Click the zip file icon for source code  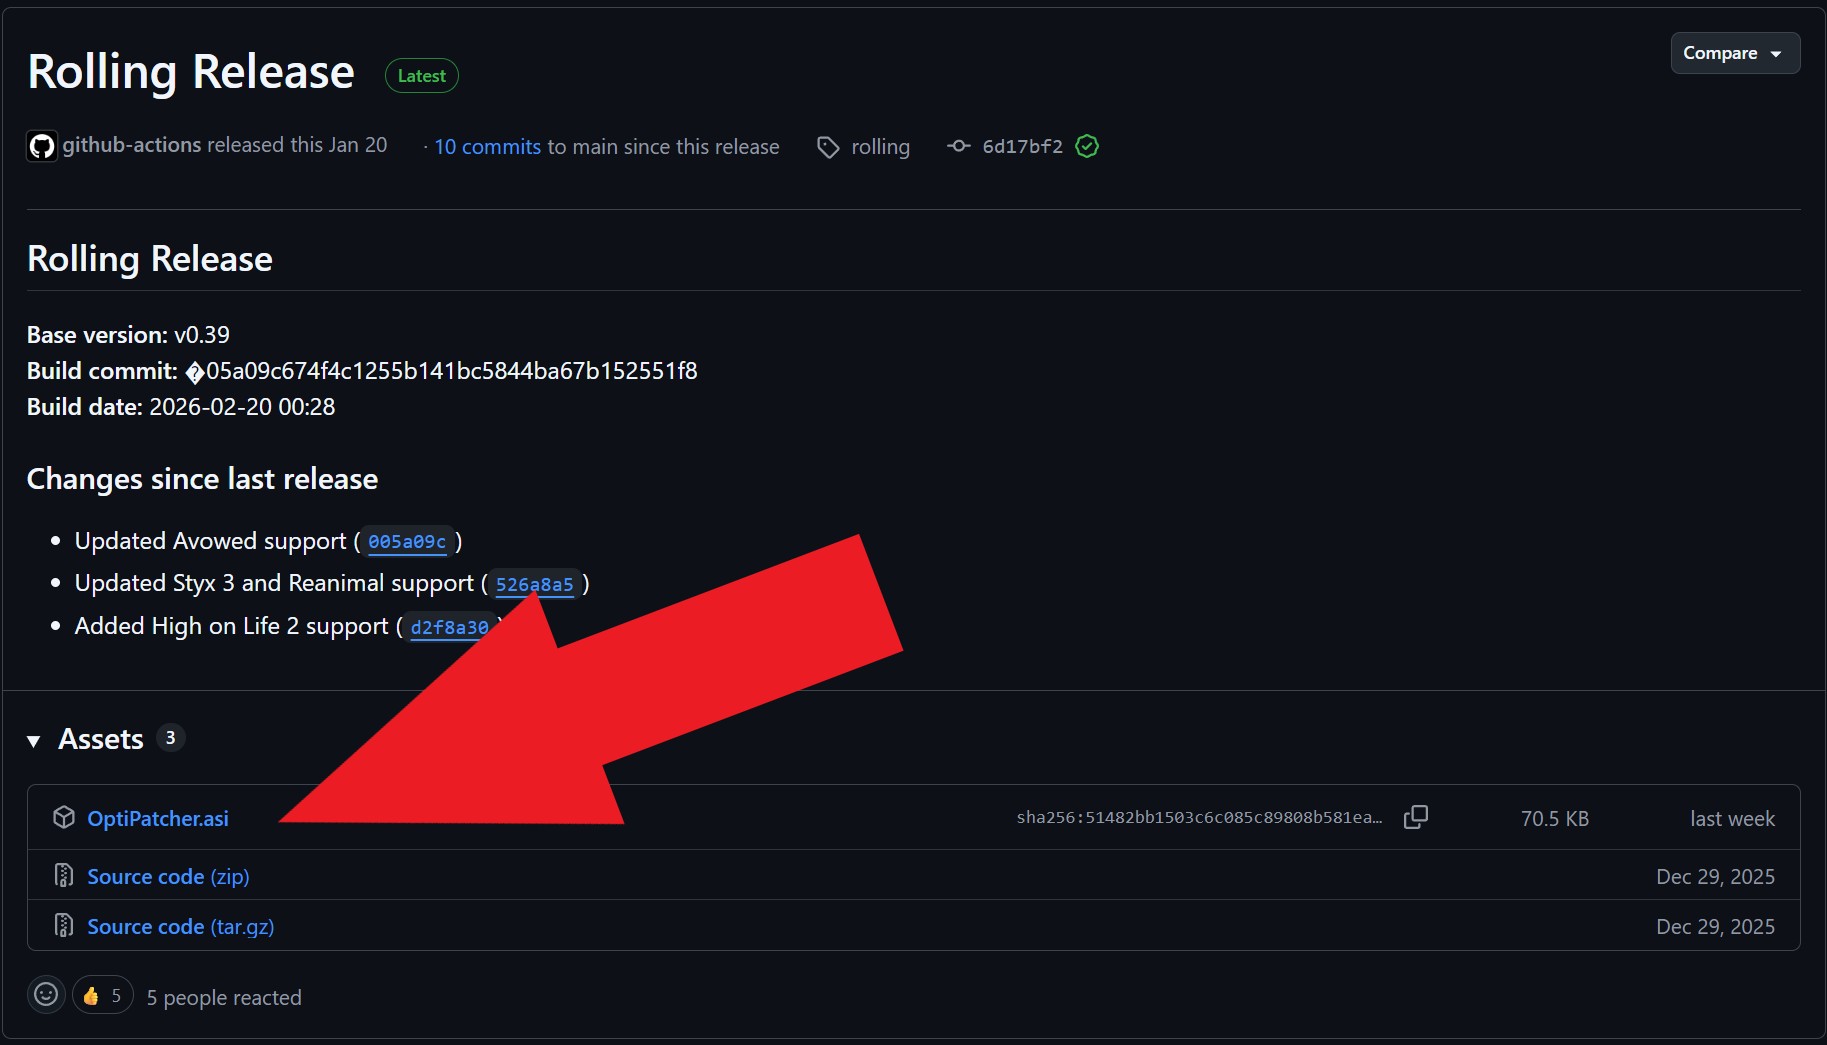tap(64, 876)
